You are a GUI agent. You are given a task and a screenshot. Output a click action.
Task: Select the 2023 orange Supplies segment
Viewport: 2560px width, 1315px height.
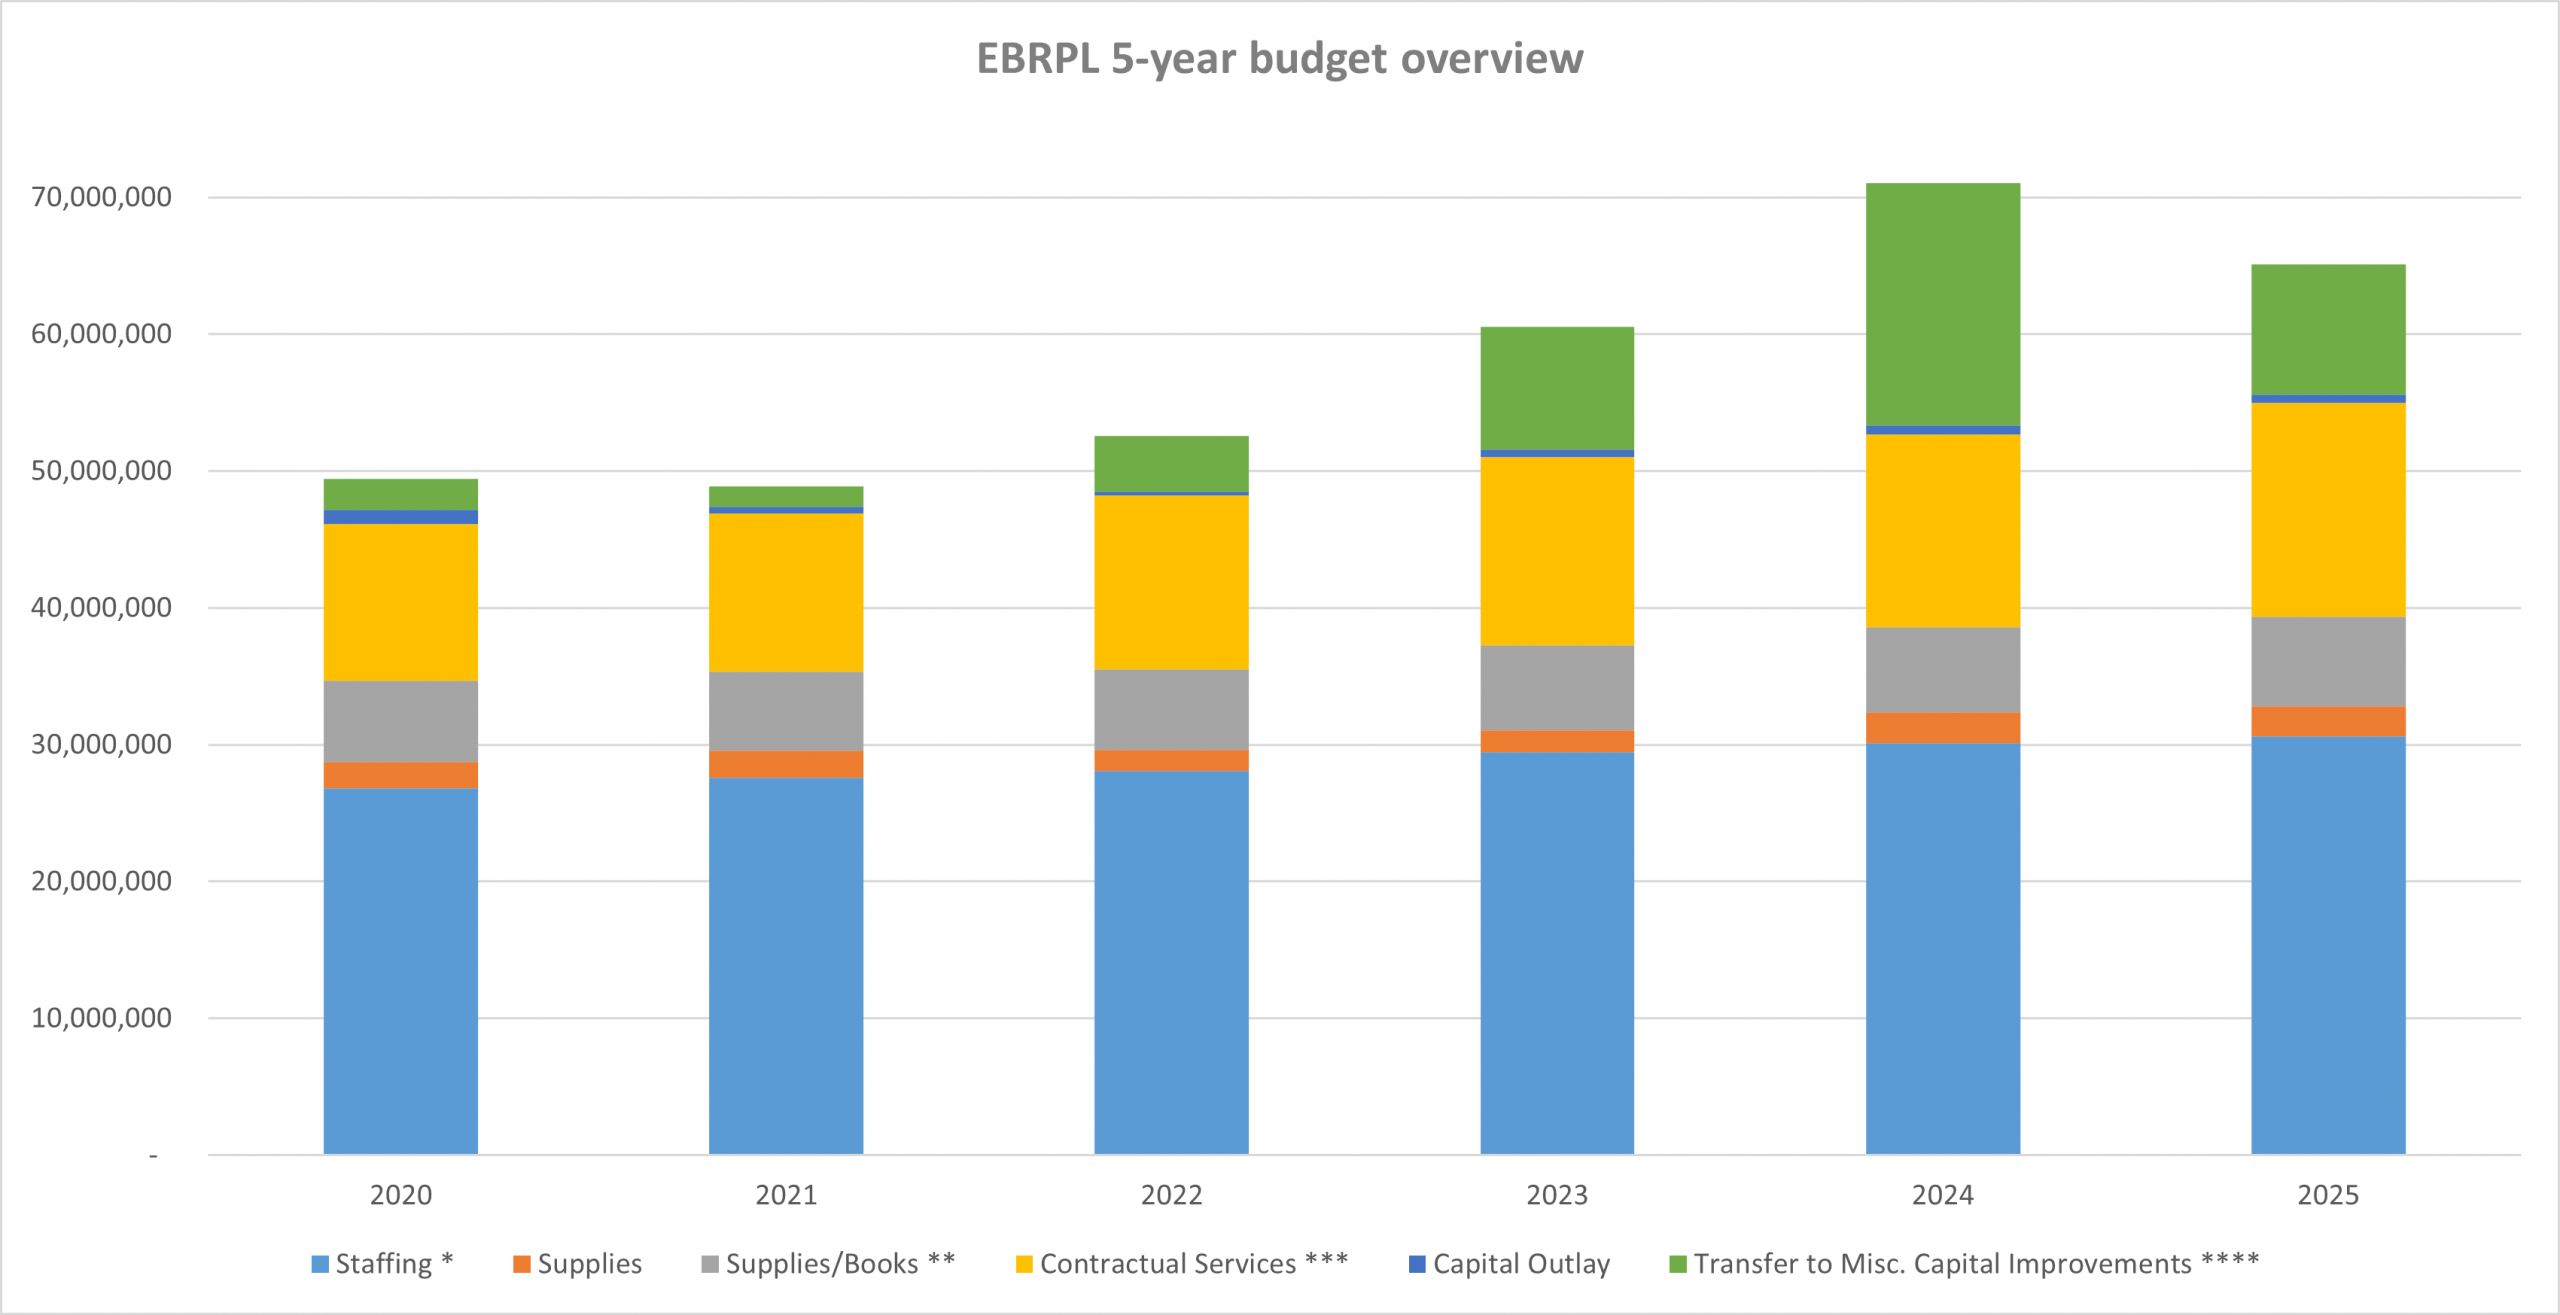point(1557,741)
